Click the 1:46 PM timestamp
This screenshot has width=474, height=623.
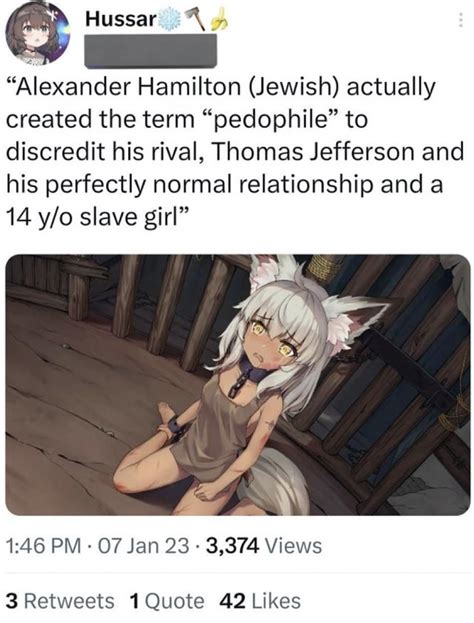44,546
